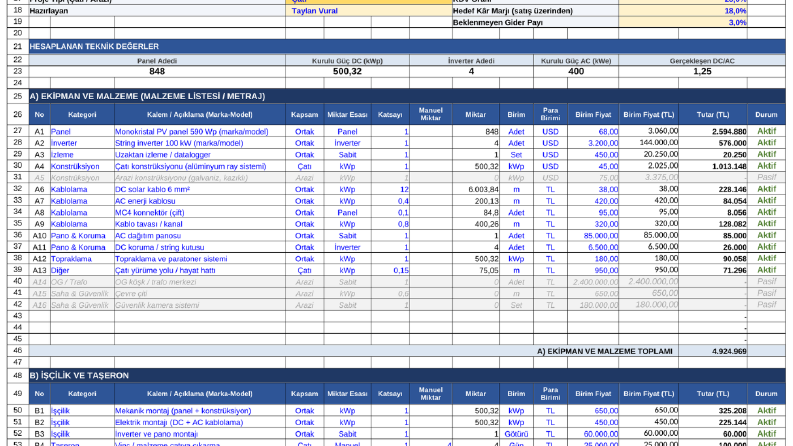Select installed DC power value 500,32
This screenshot has width=793, height=446.
point(347,71)
